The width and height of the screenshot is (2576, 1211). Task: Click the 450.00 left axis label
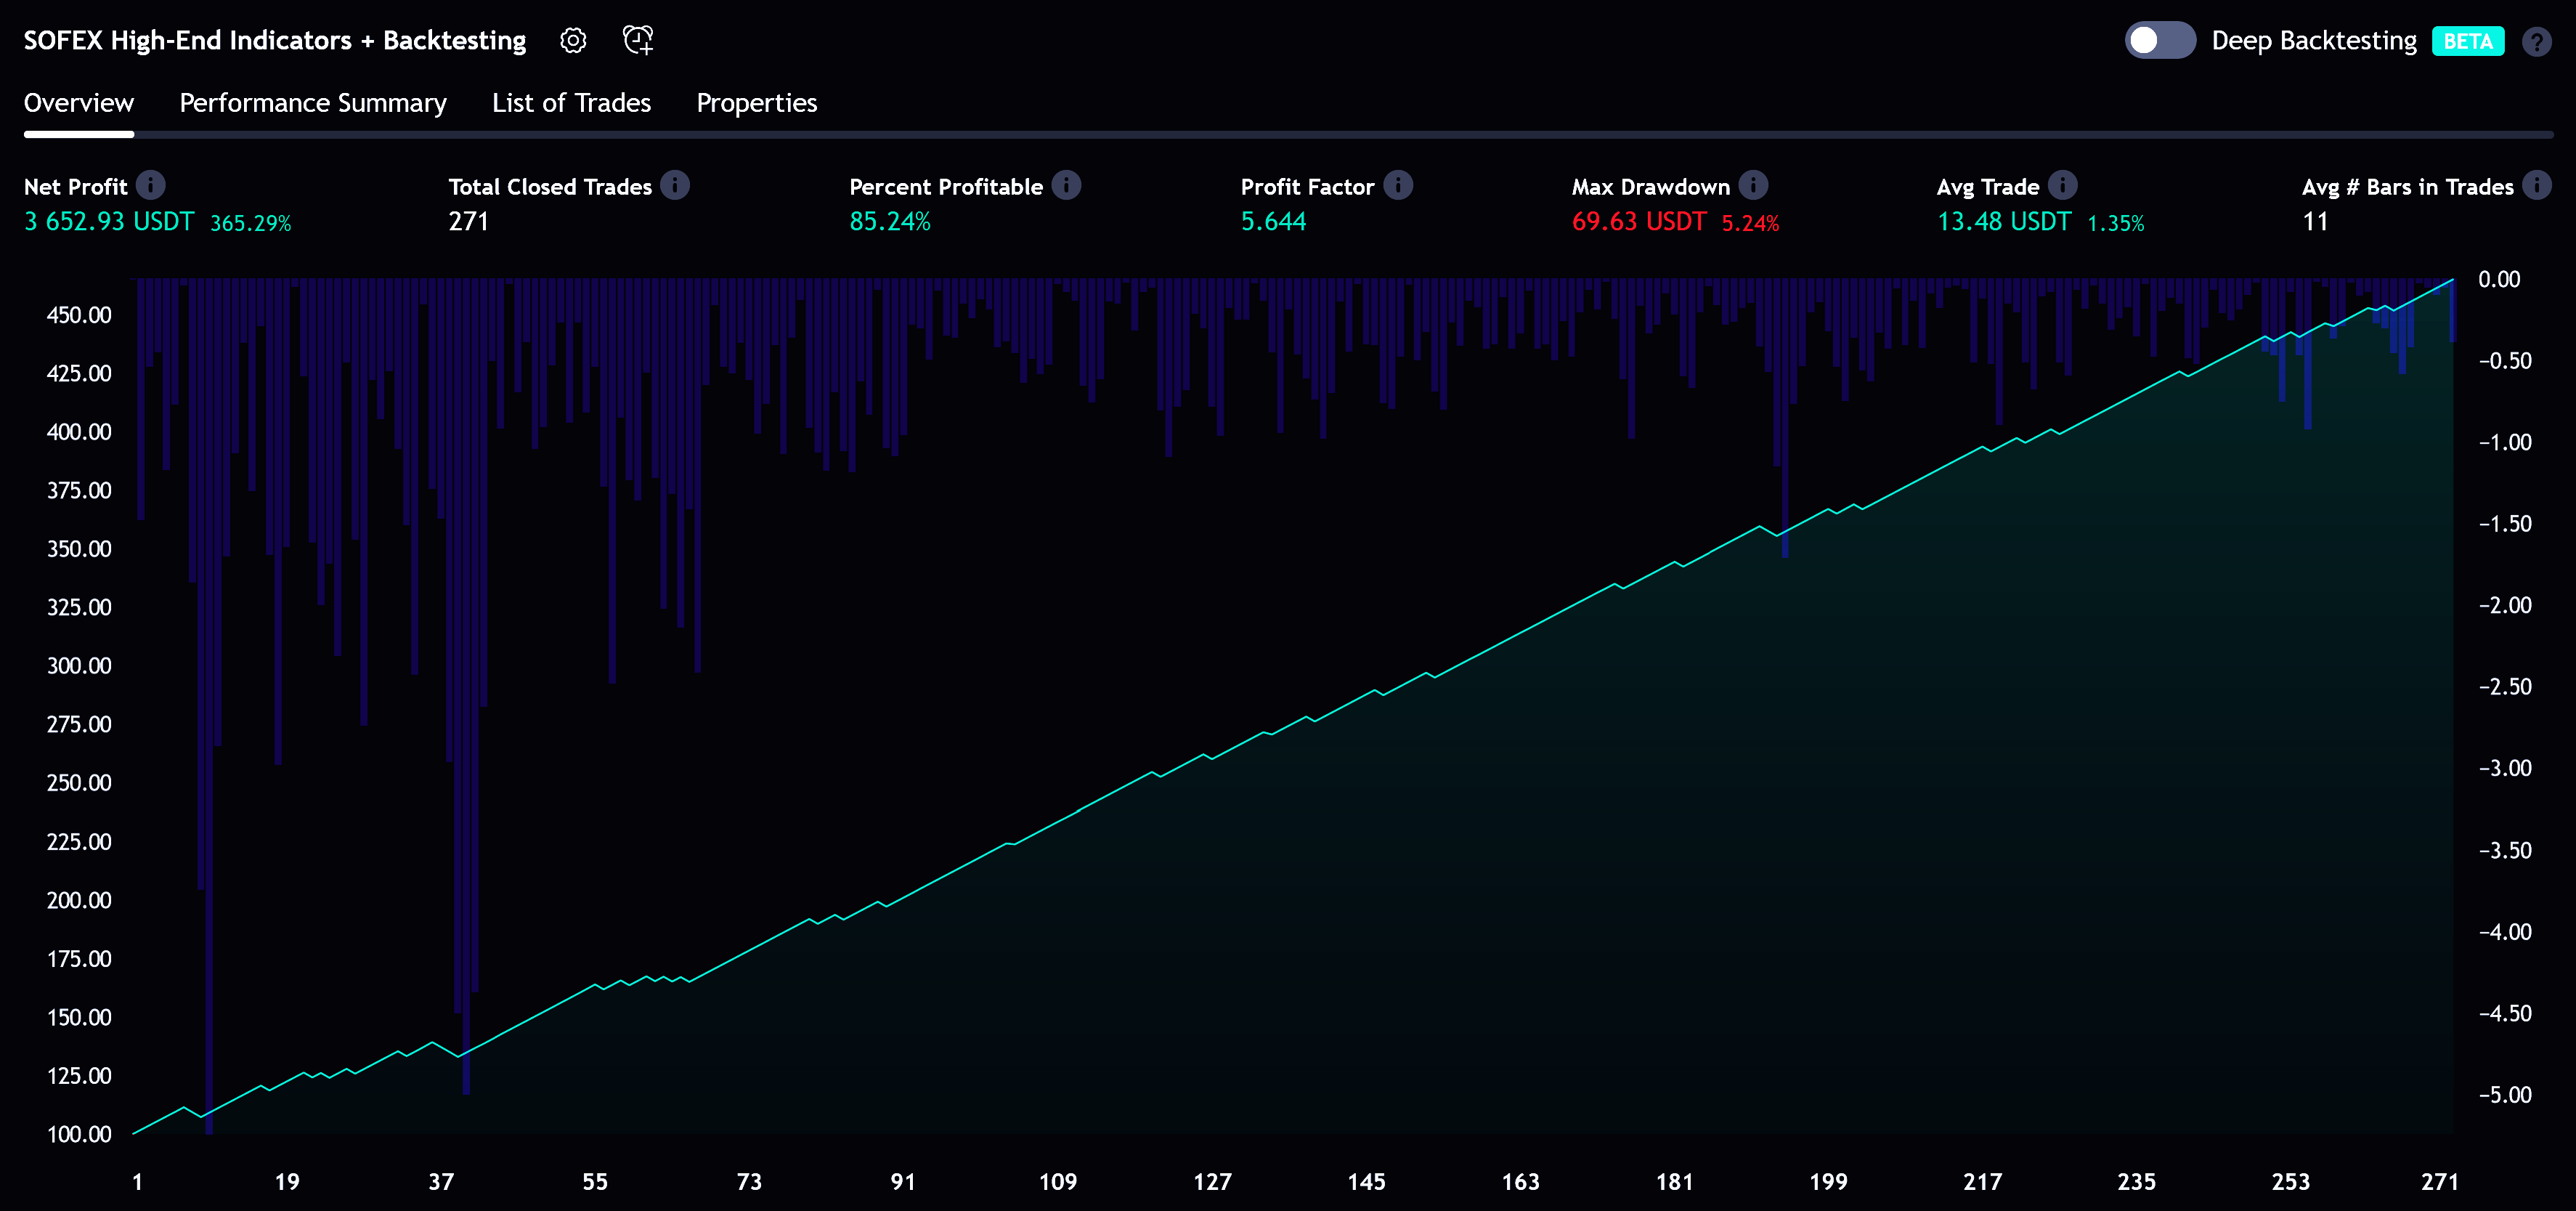click(79, 315)
